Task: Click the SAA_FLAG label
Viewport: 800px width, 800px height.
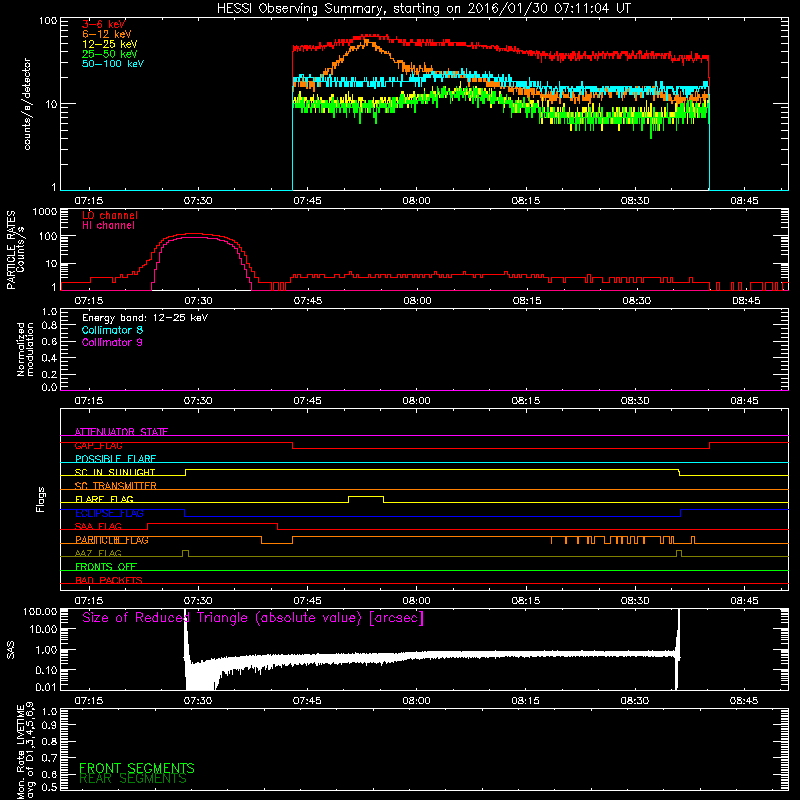Action: pos(98,526)
